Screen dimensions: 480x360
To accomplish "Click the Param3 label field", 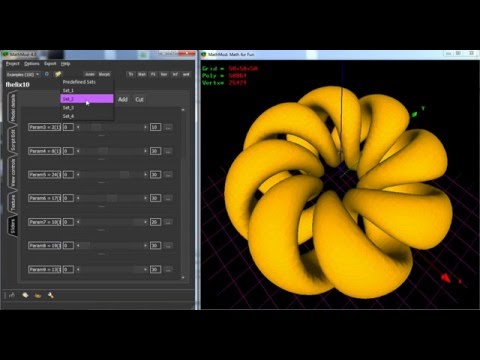I will (44, 127).
